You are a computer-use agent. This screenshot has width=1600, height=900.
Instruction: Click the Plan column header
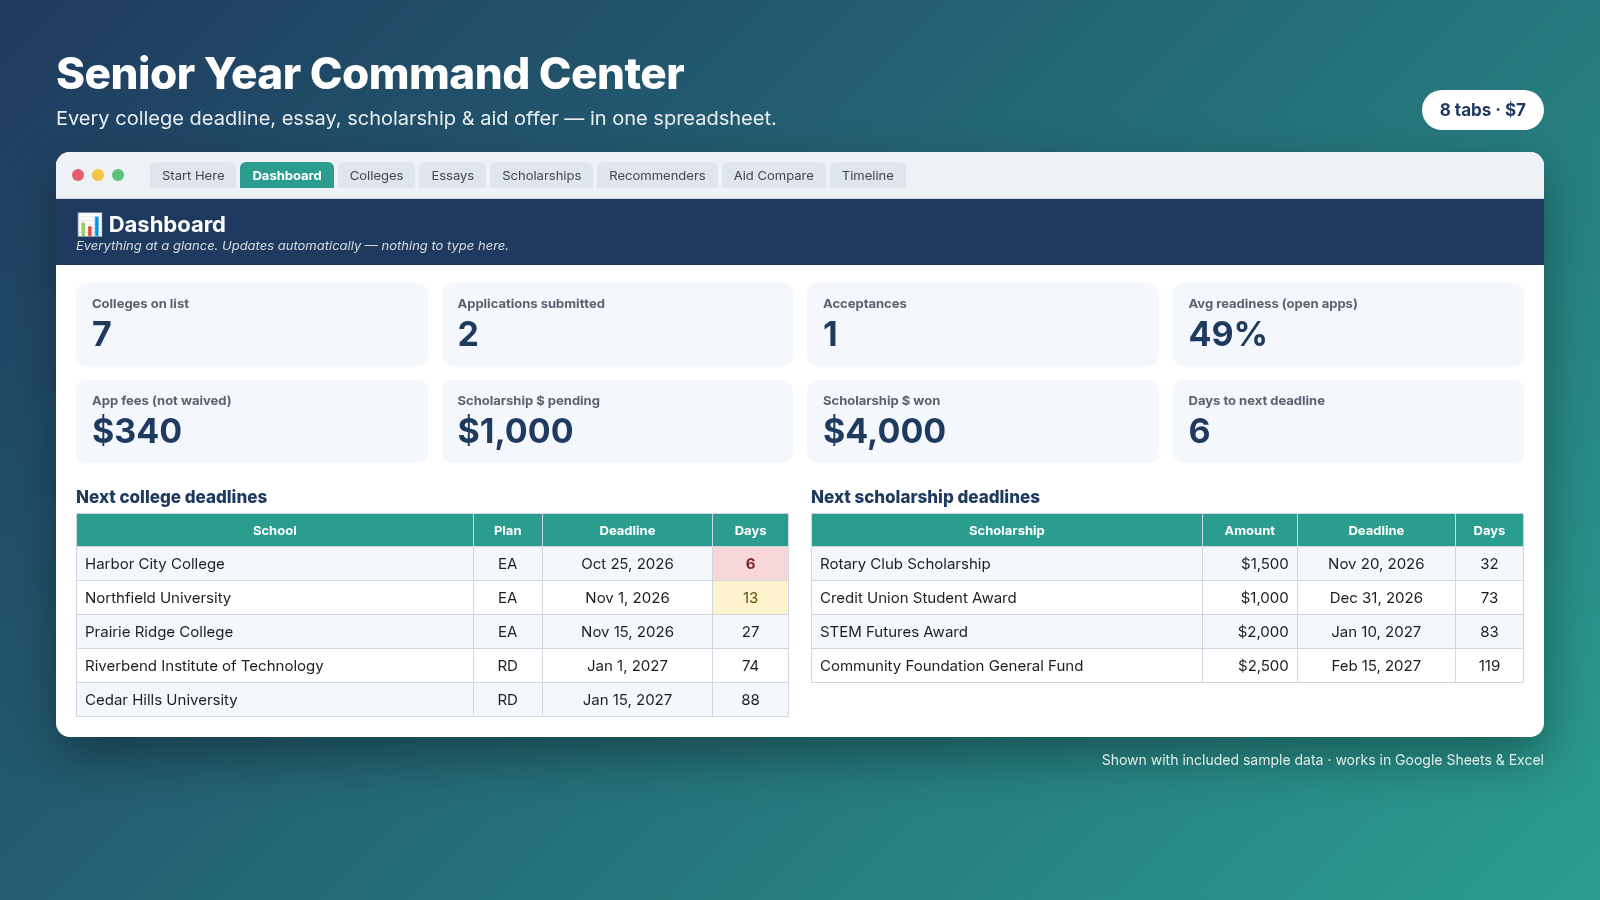[508, 530]
